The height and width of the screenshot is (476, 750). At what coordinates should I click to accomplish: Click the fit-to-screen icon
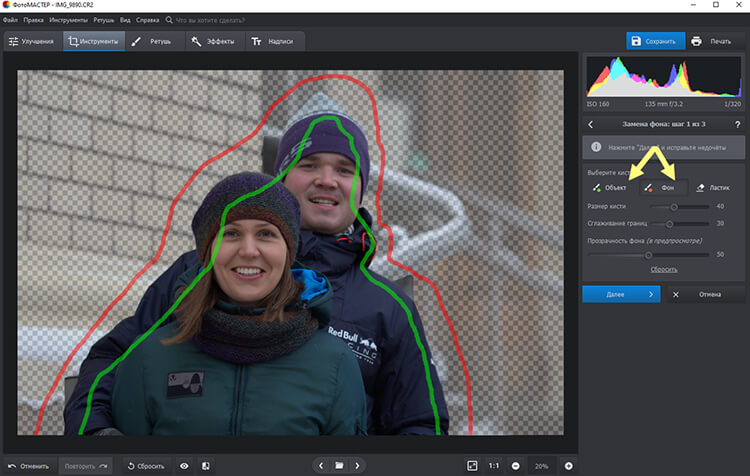[472, 466]
